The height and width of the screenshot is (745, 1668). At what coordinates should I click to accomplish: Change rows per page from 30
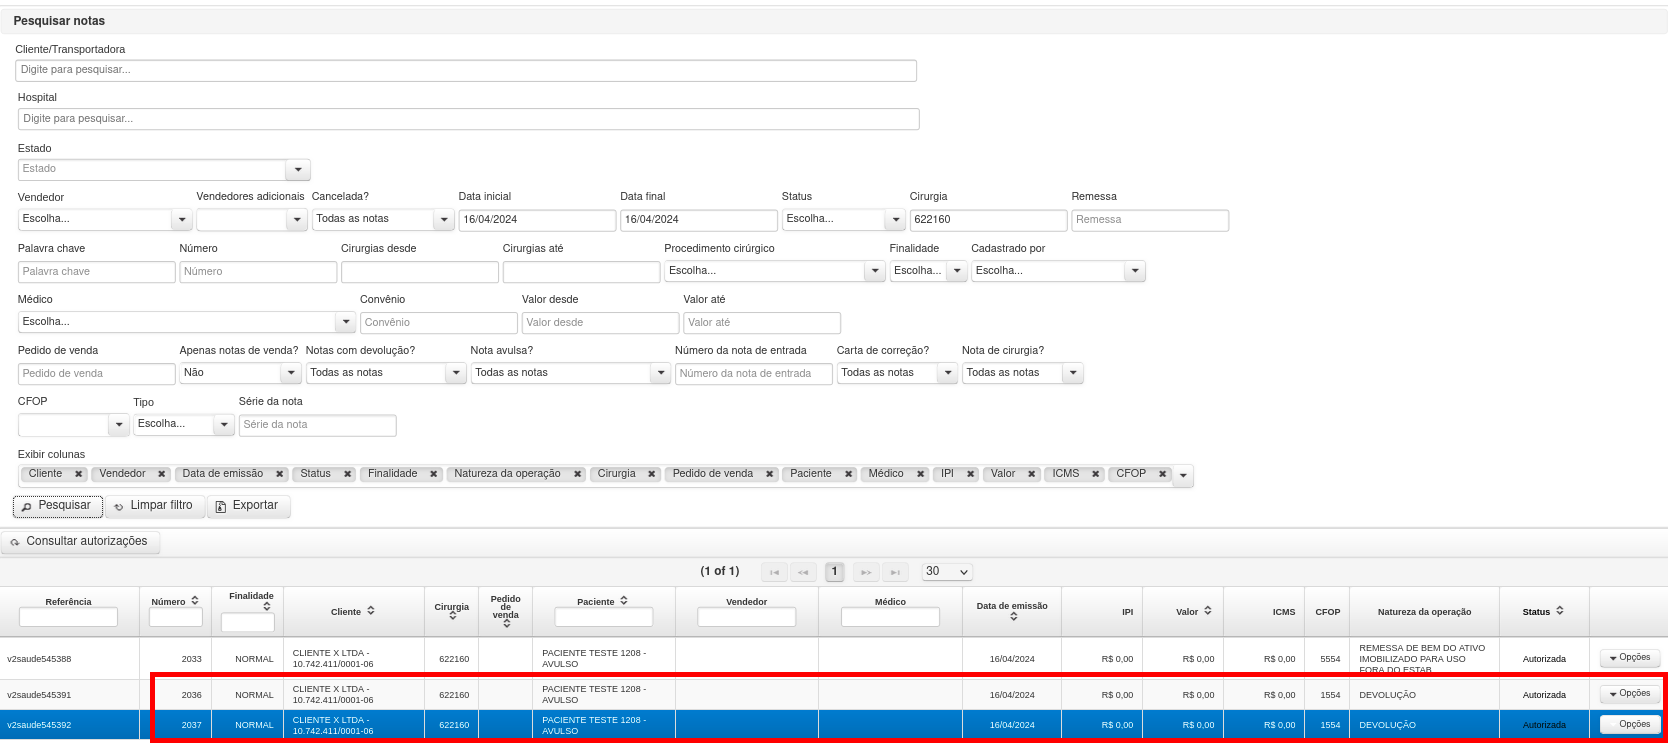[x=947, y=572]
